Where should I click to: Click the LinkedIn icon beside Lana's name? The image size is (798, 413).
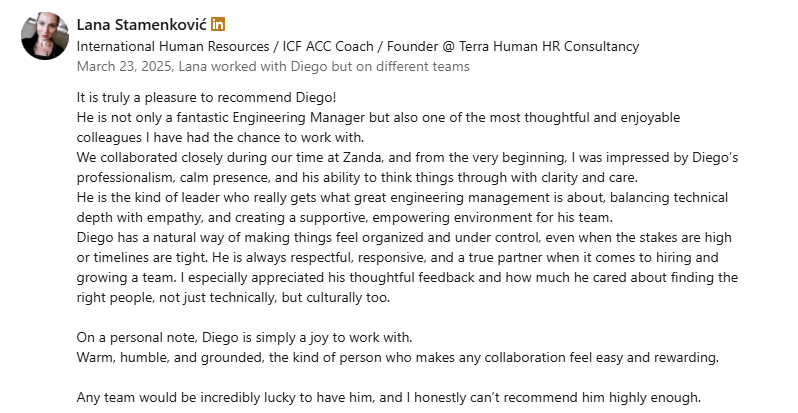(218, 24)
